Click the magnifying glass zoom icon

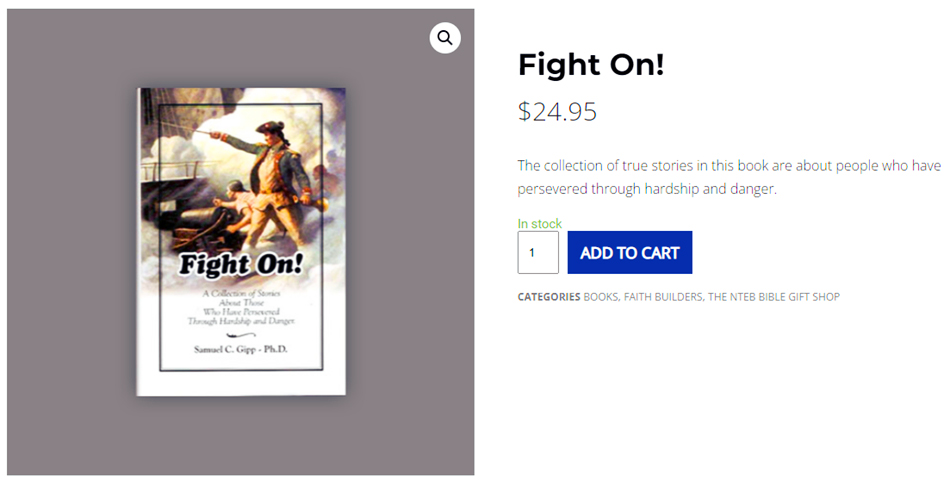pos(445,38)
